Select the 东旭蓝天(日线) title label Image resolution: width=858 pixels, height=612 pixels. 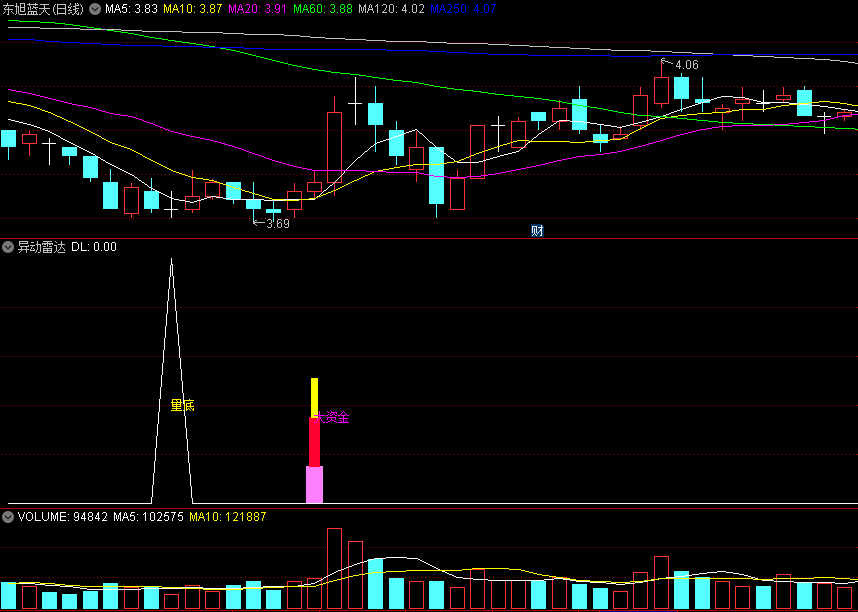pyautogui.click(x=43, y=9)
